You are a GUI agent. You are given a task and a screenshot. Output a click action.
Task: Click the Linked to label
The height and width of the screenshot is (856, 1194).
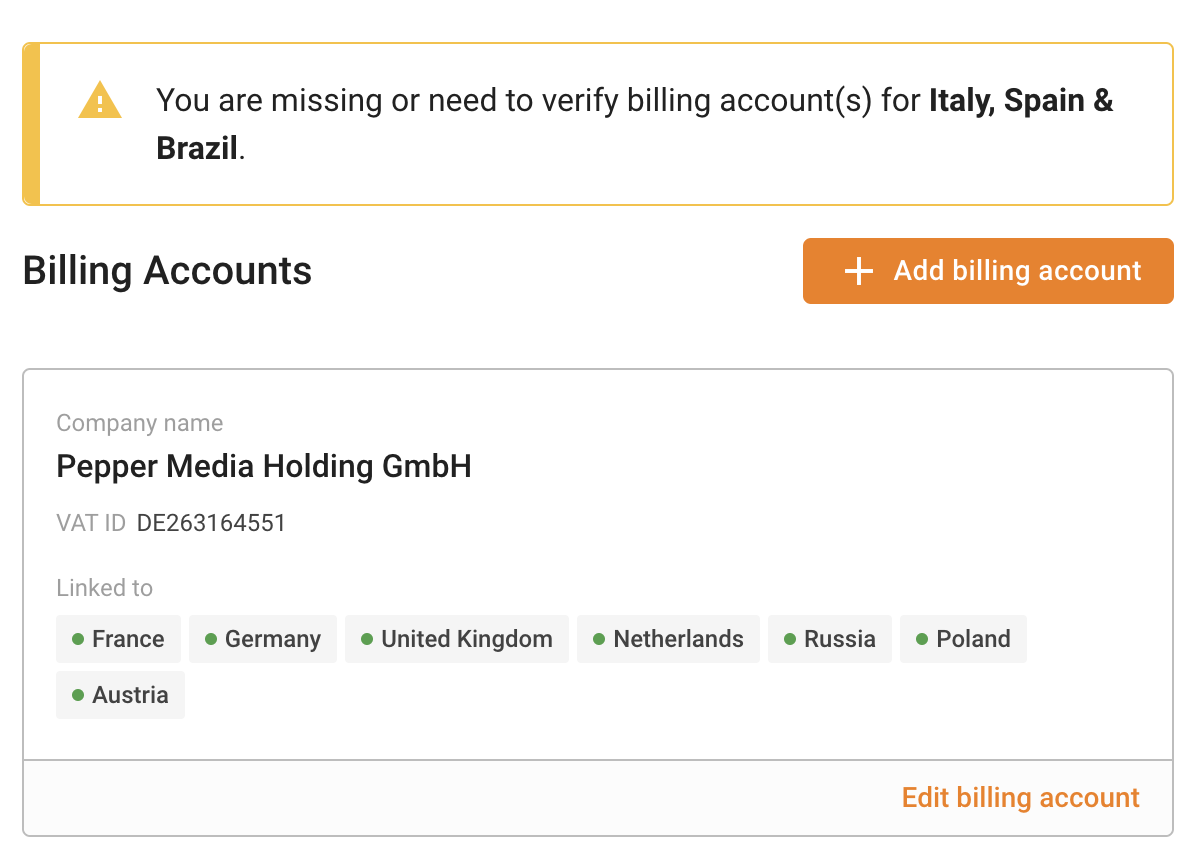[x=105, y=588]
